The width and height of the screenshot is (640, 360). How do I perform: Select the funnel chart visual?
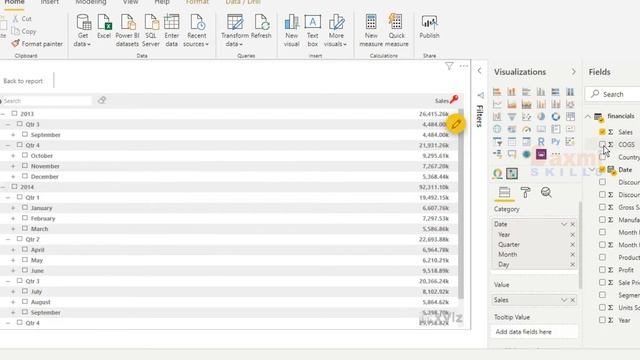coord(511,117)
